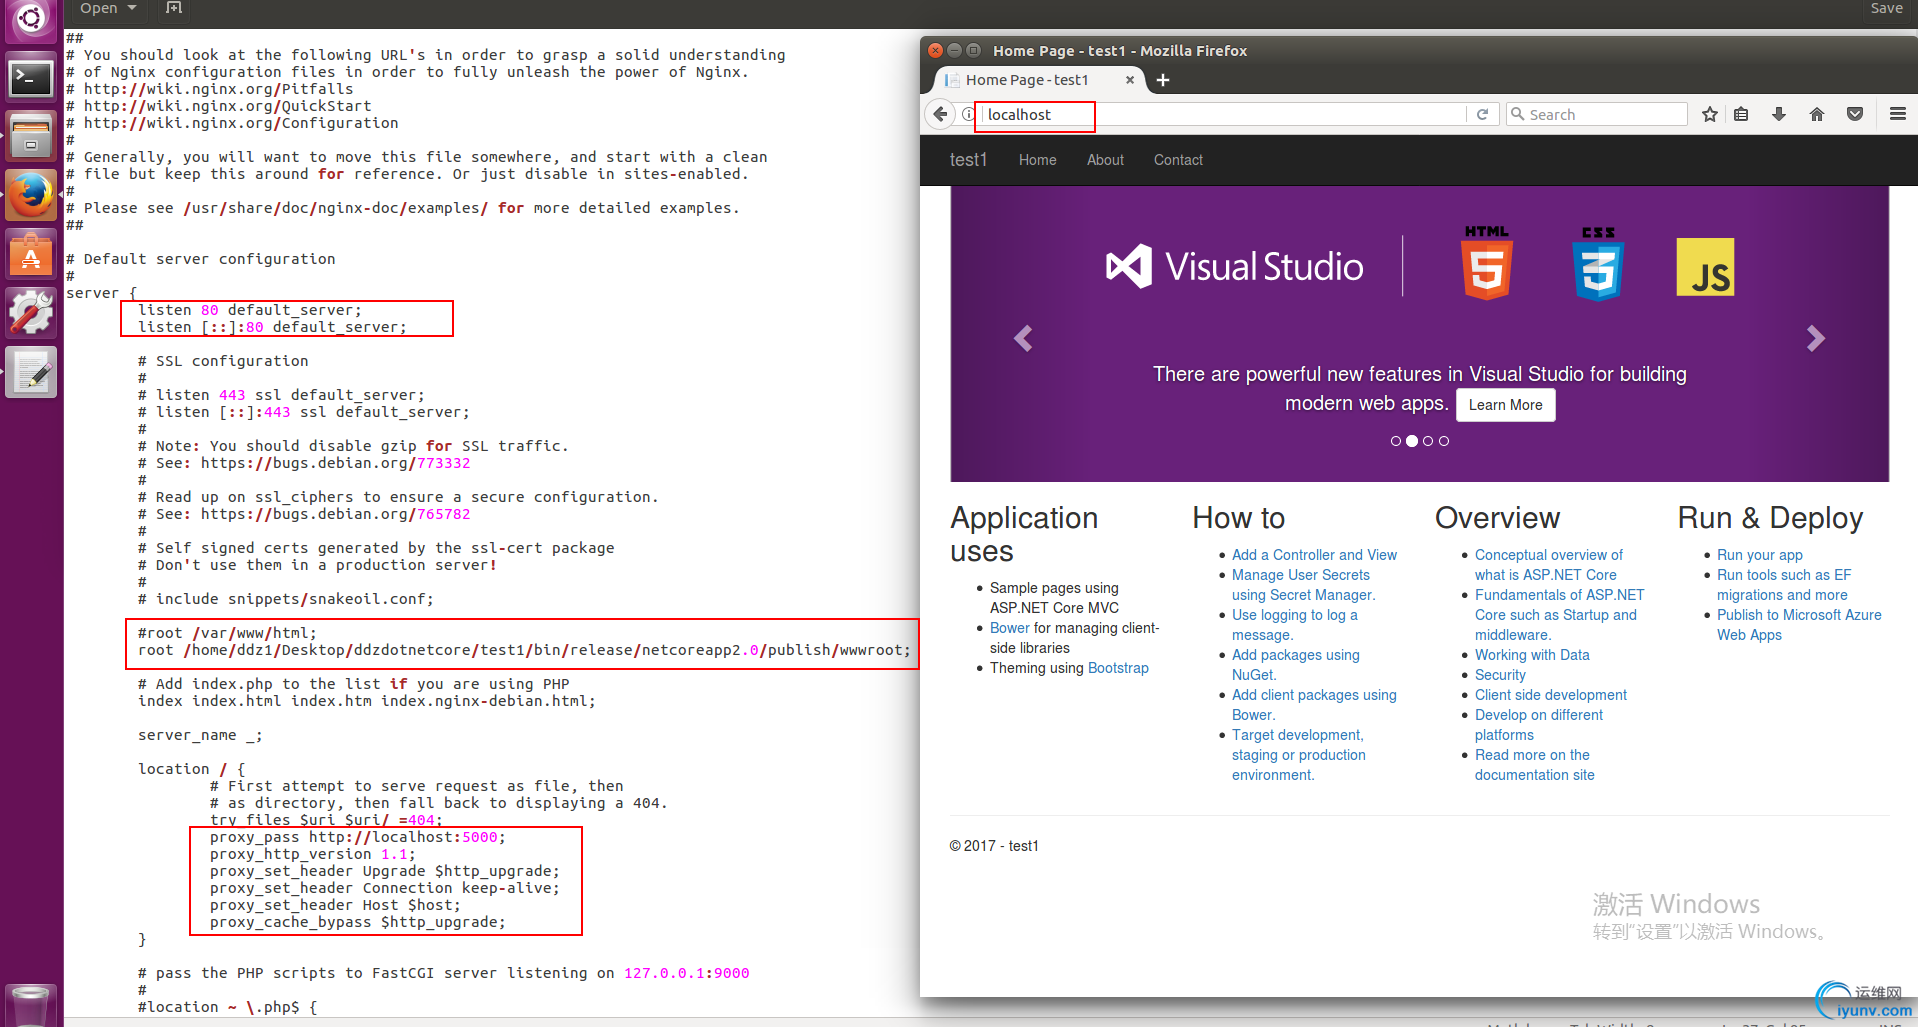Click test1 brand in navbar
The width and height of the screenshot is (1918, 1027).
968,160
